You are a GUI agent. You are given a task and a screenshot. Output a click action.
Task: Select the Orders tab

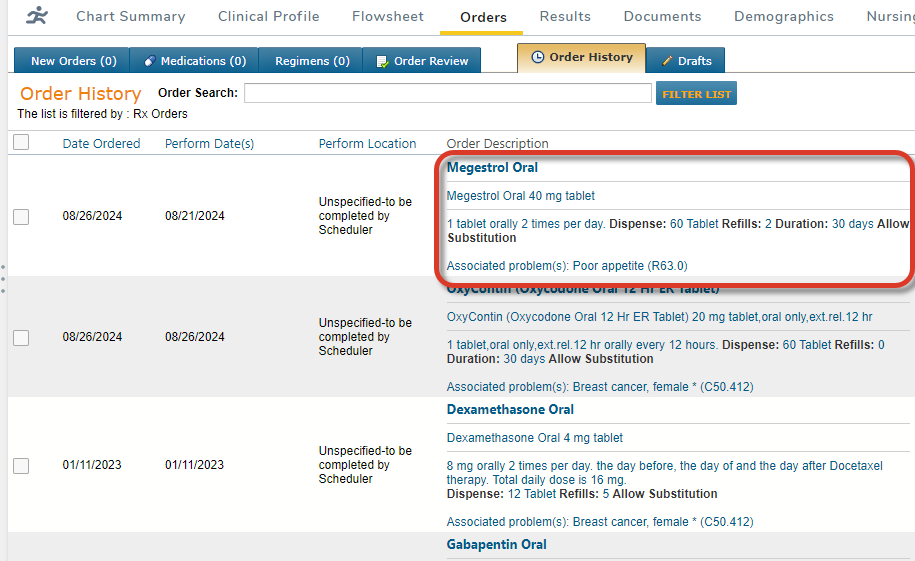pos(483,18)
